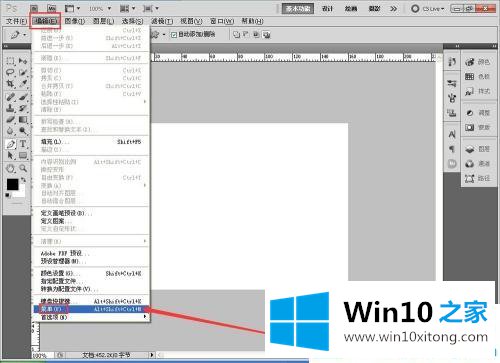
Task: Select the Gradient tool
Action: [23, 119]
